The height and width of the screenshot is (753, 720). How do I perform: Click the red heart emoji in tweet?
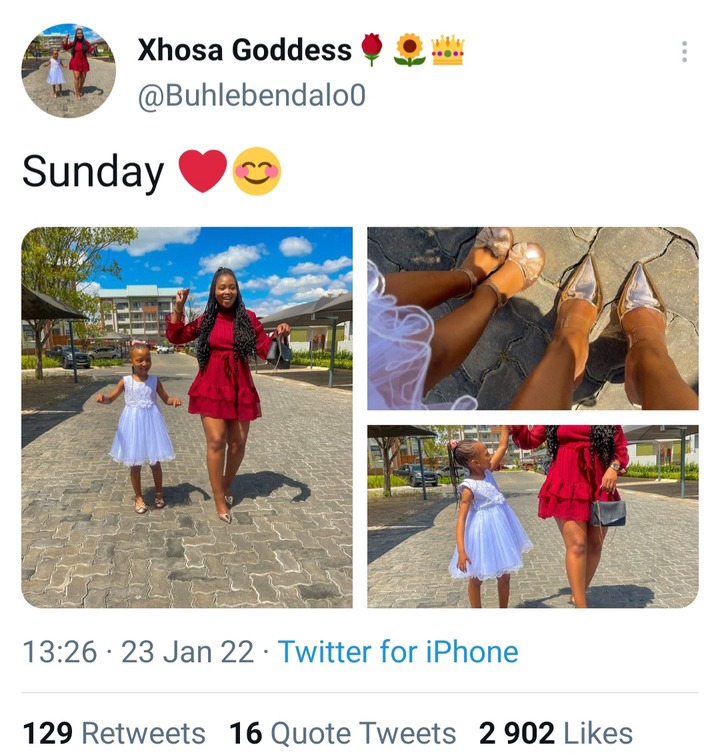point(203,171)
